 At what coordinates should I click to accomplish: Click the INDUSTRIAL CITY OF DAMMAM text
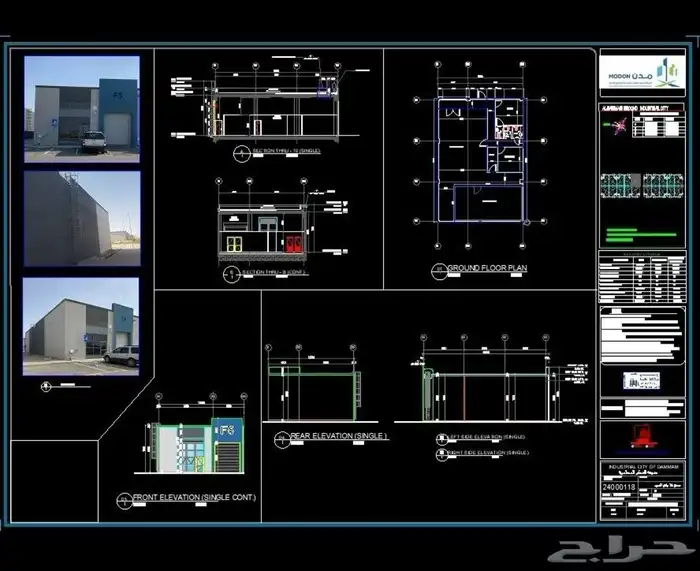click(643, 468)
